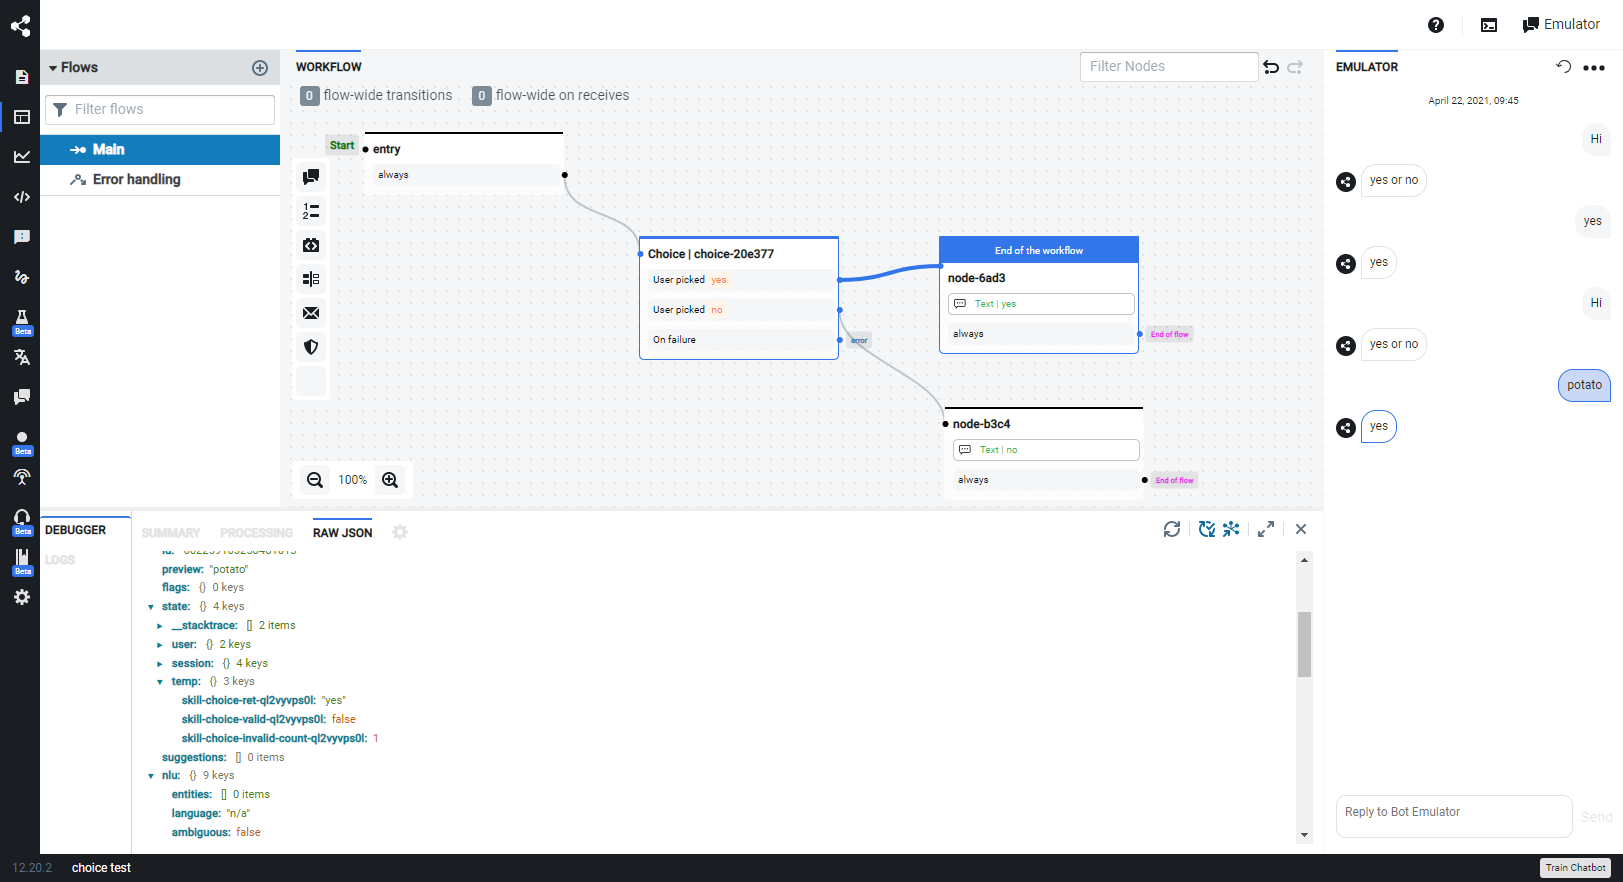The image size is (1623, 882).
Task: Expand the __stacktrace JSON entry
Action: (x=159, y=626)
